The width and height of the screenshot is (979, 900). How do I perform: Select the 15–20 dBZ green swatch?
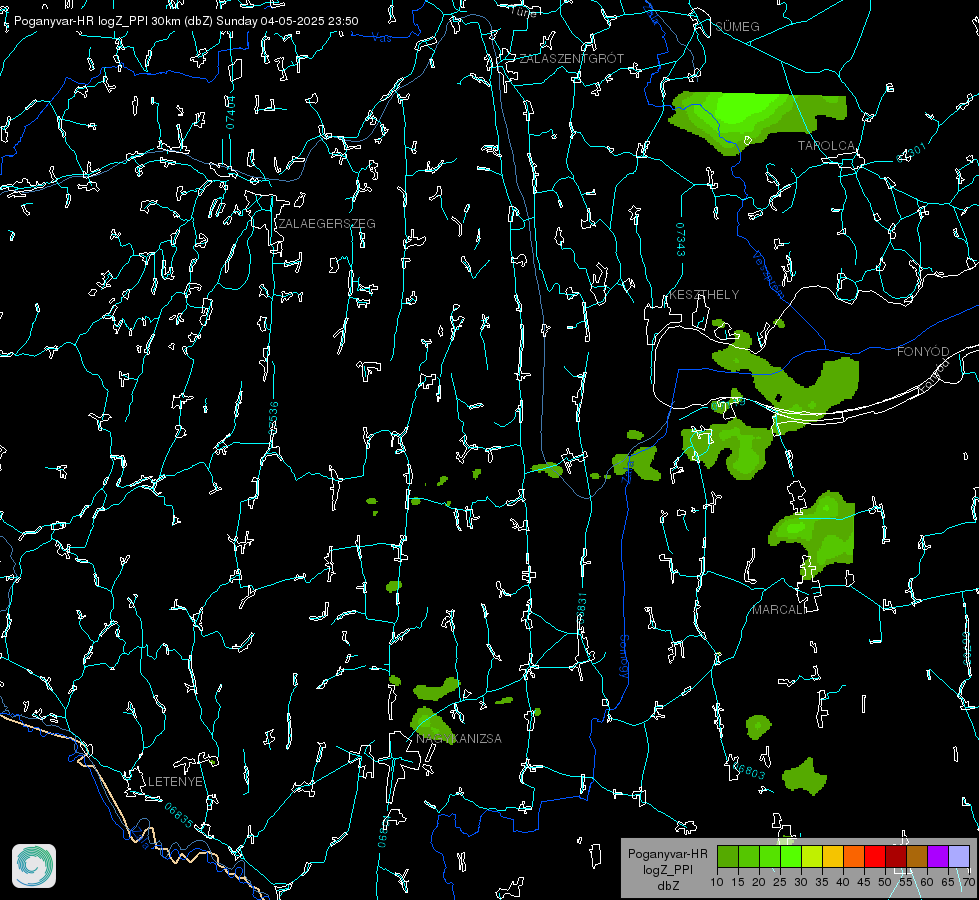pyautogui.click(x=749, y=856)
